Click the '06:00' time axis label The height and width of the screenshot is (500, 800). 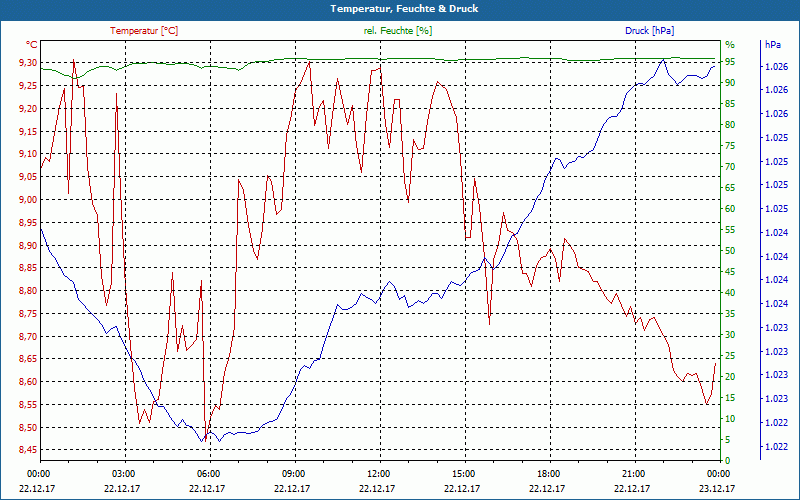tap(207, 473)
